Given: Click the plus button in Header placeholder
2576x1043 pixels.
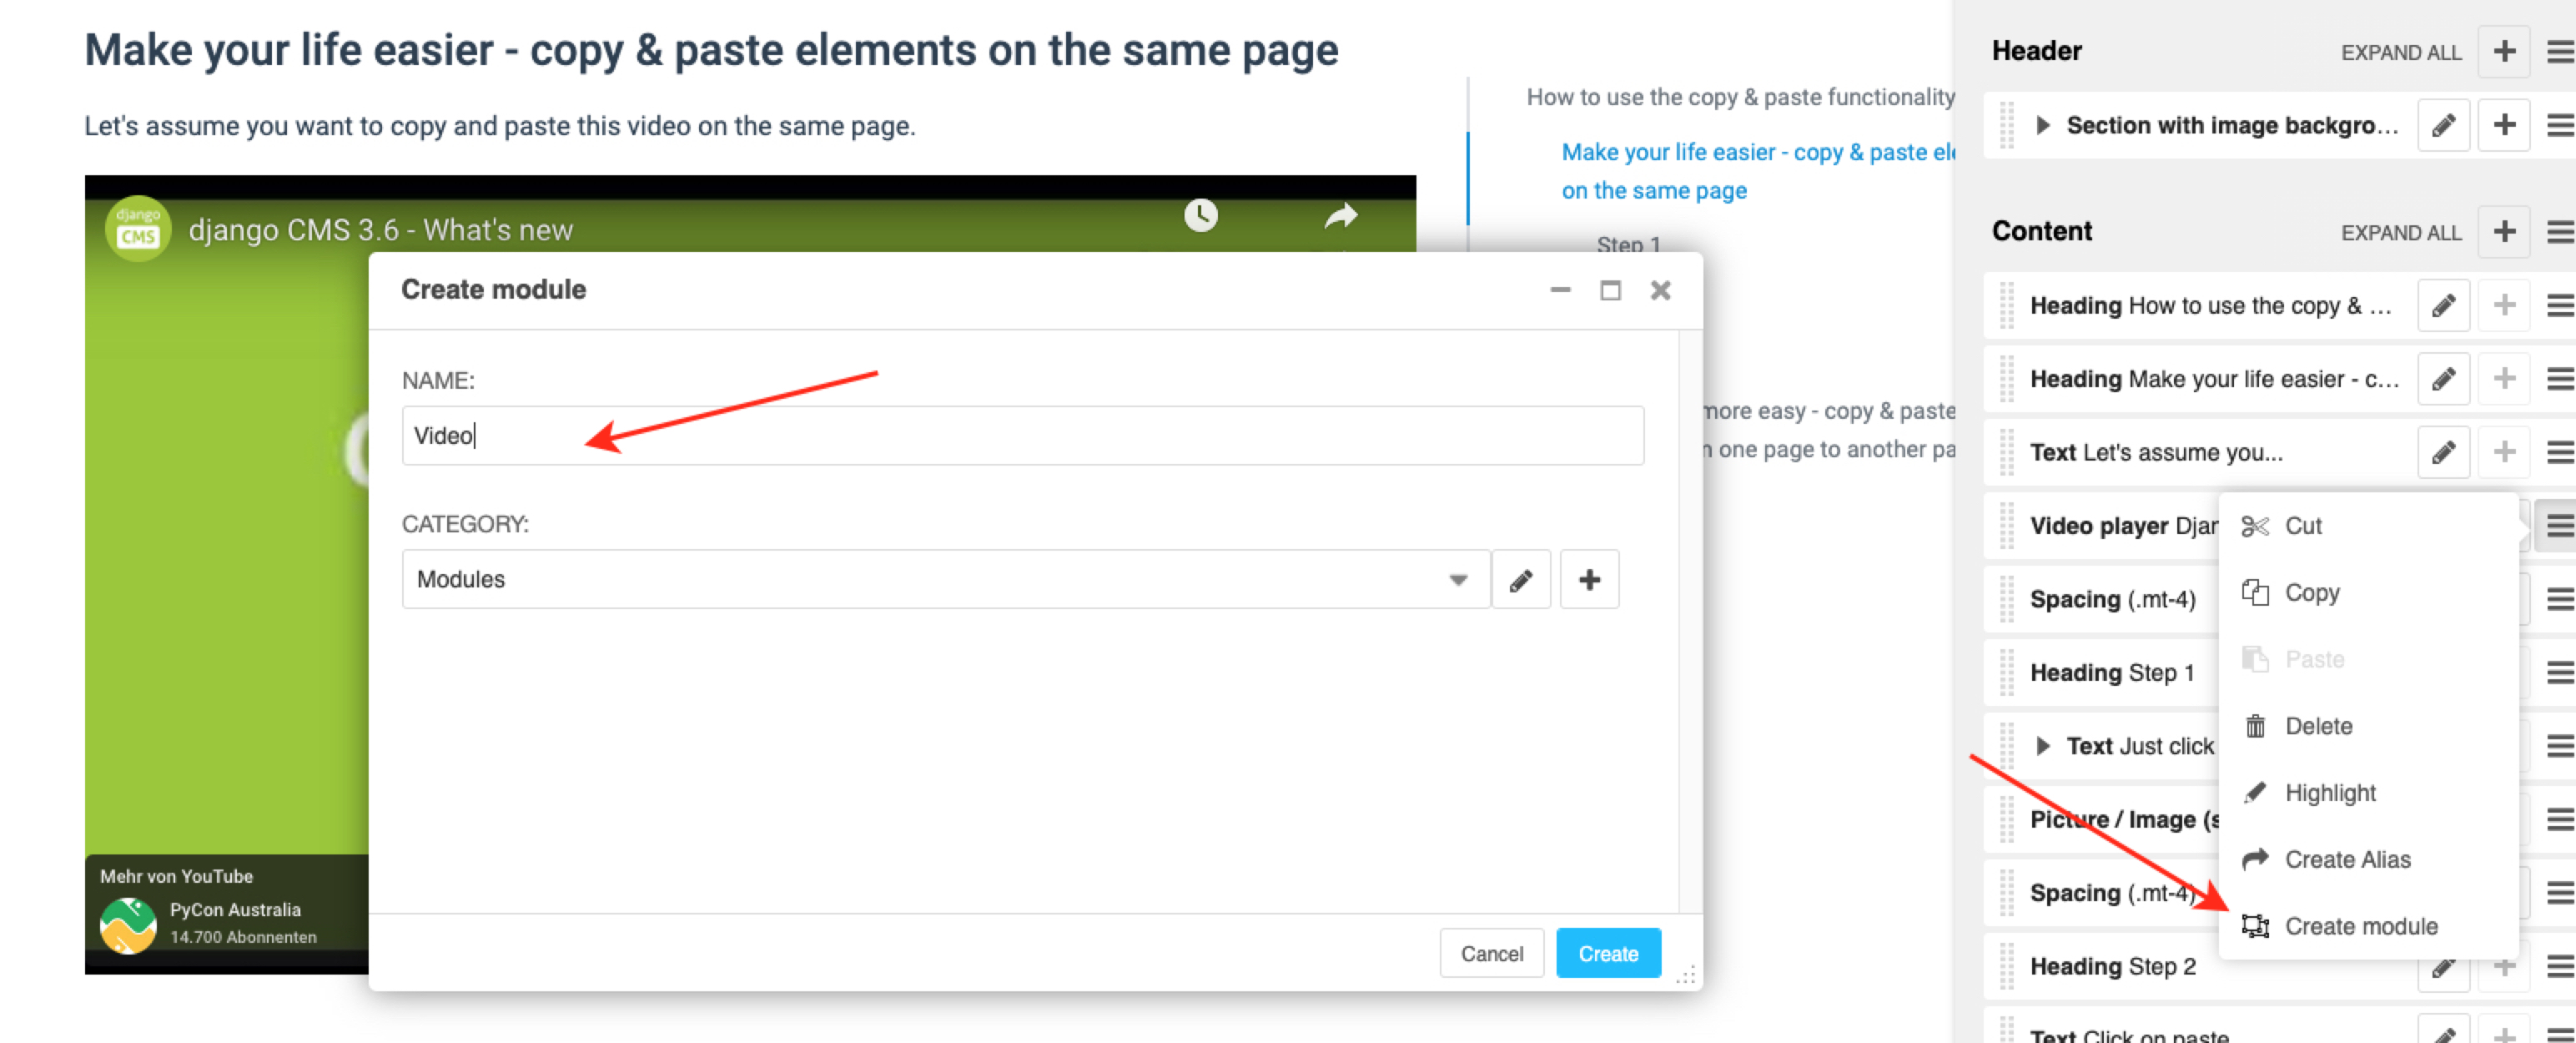Looking at the screenshot, I should [2503, 51].
